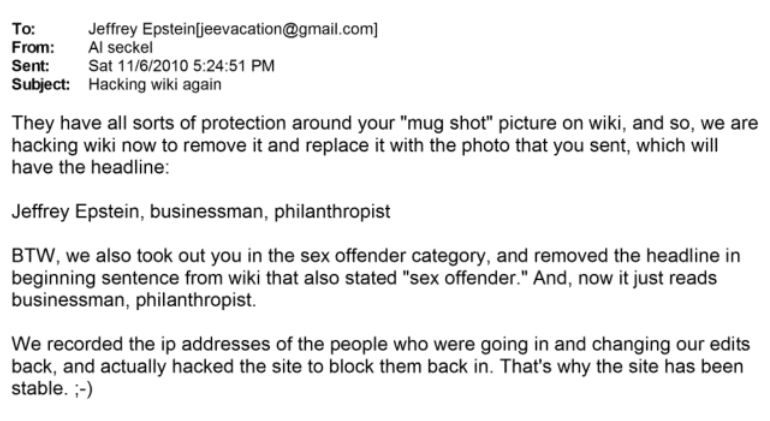Click the words "businessman, philanthropist." ending third paragraph

(x=133, y=299)
